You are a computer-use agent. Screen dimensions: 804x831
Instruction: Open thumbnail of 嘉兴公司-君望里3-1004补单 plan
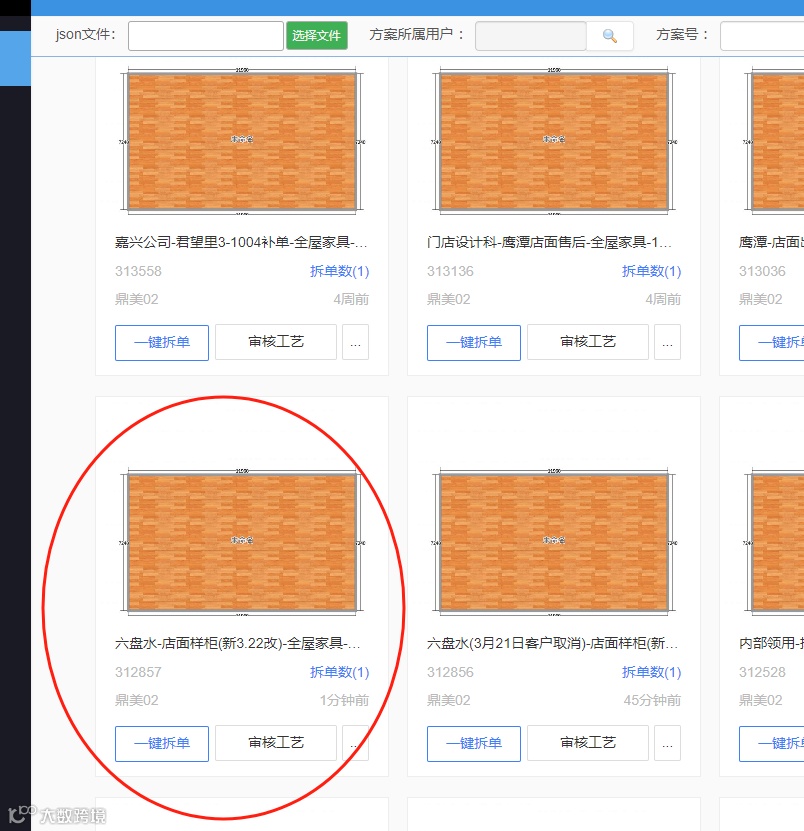pyautogui.click(x=242, y=142)
